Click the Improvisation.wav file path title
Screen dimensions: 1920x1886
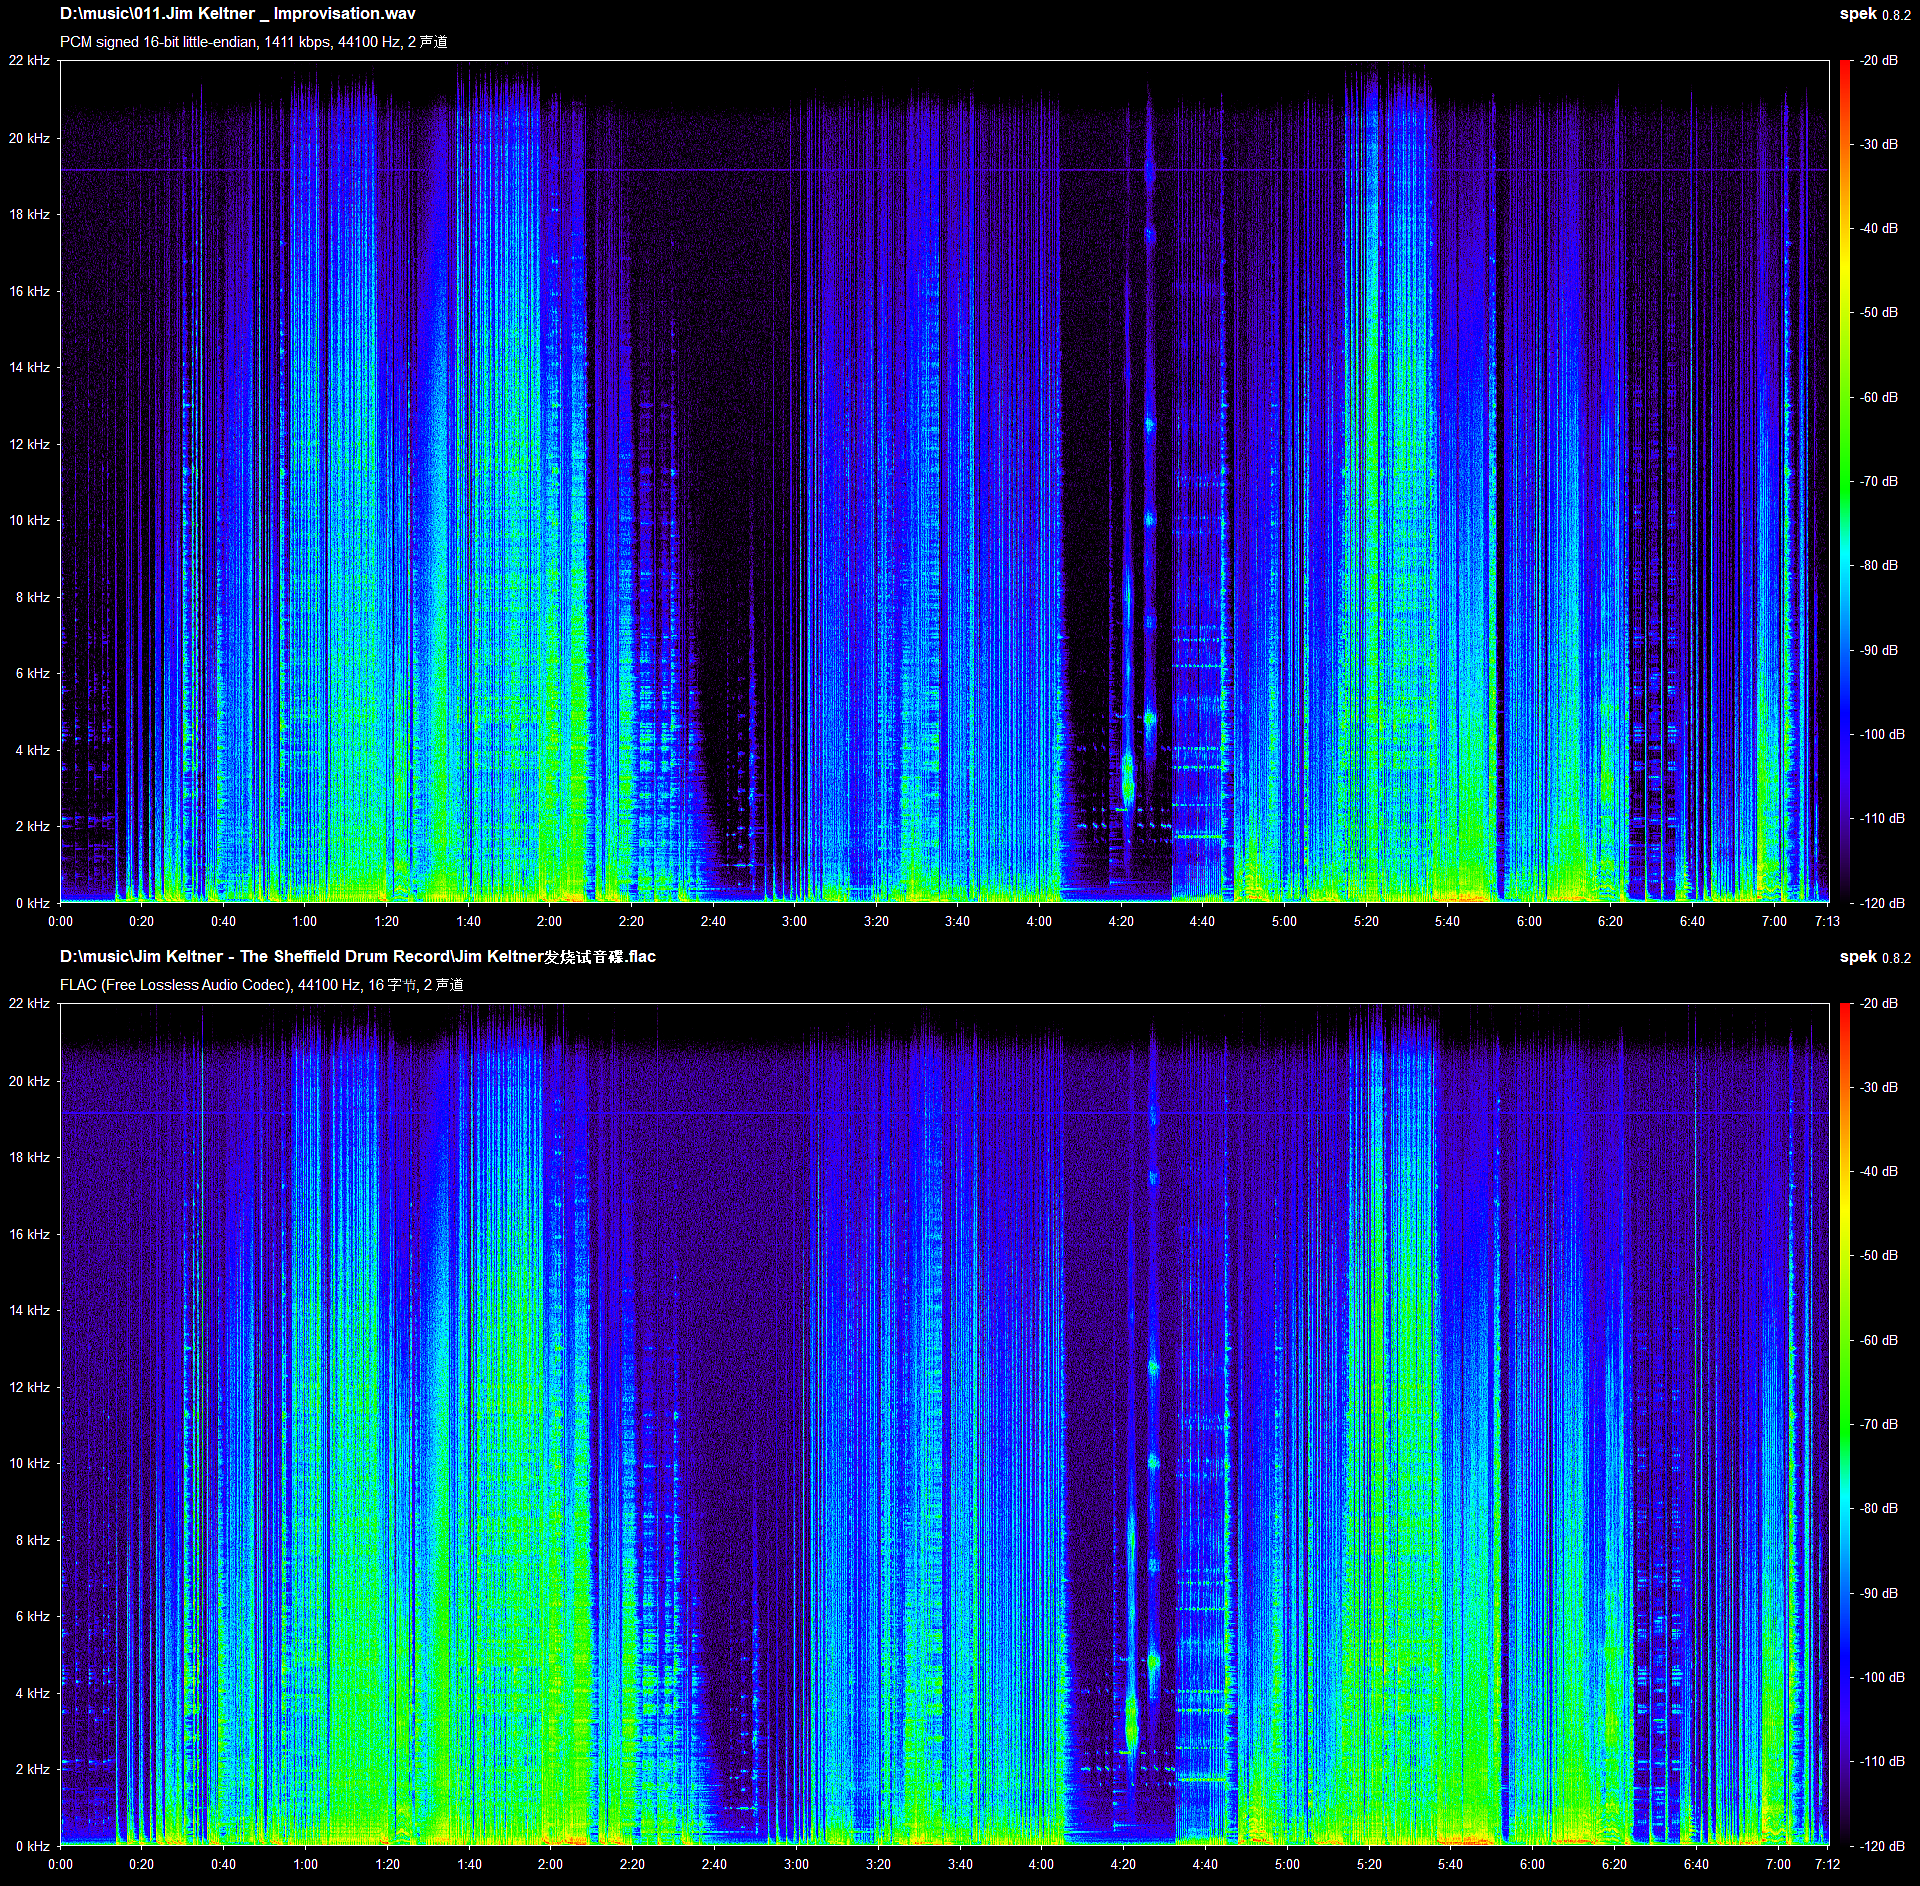click(x=238, y=14)
